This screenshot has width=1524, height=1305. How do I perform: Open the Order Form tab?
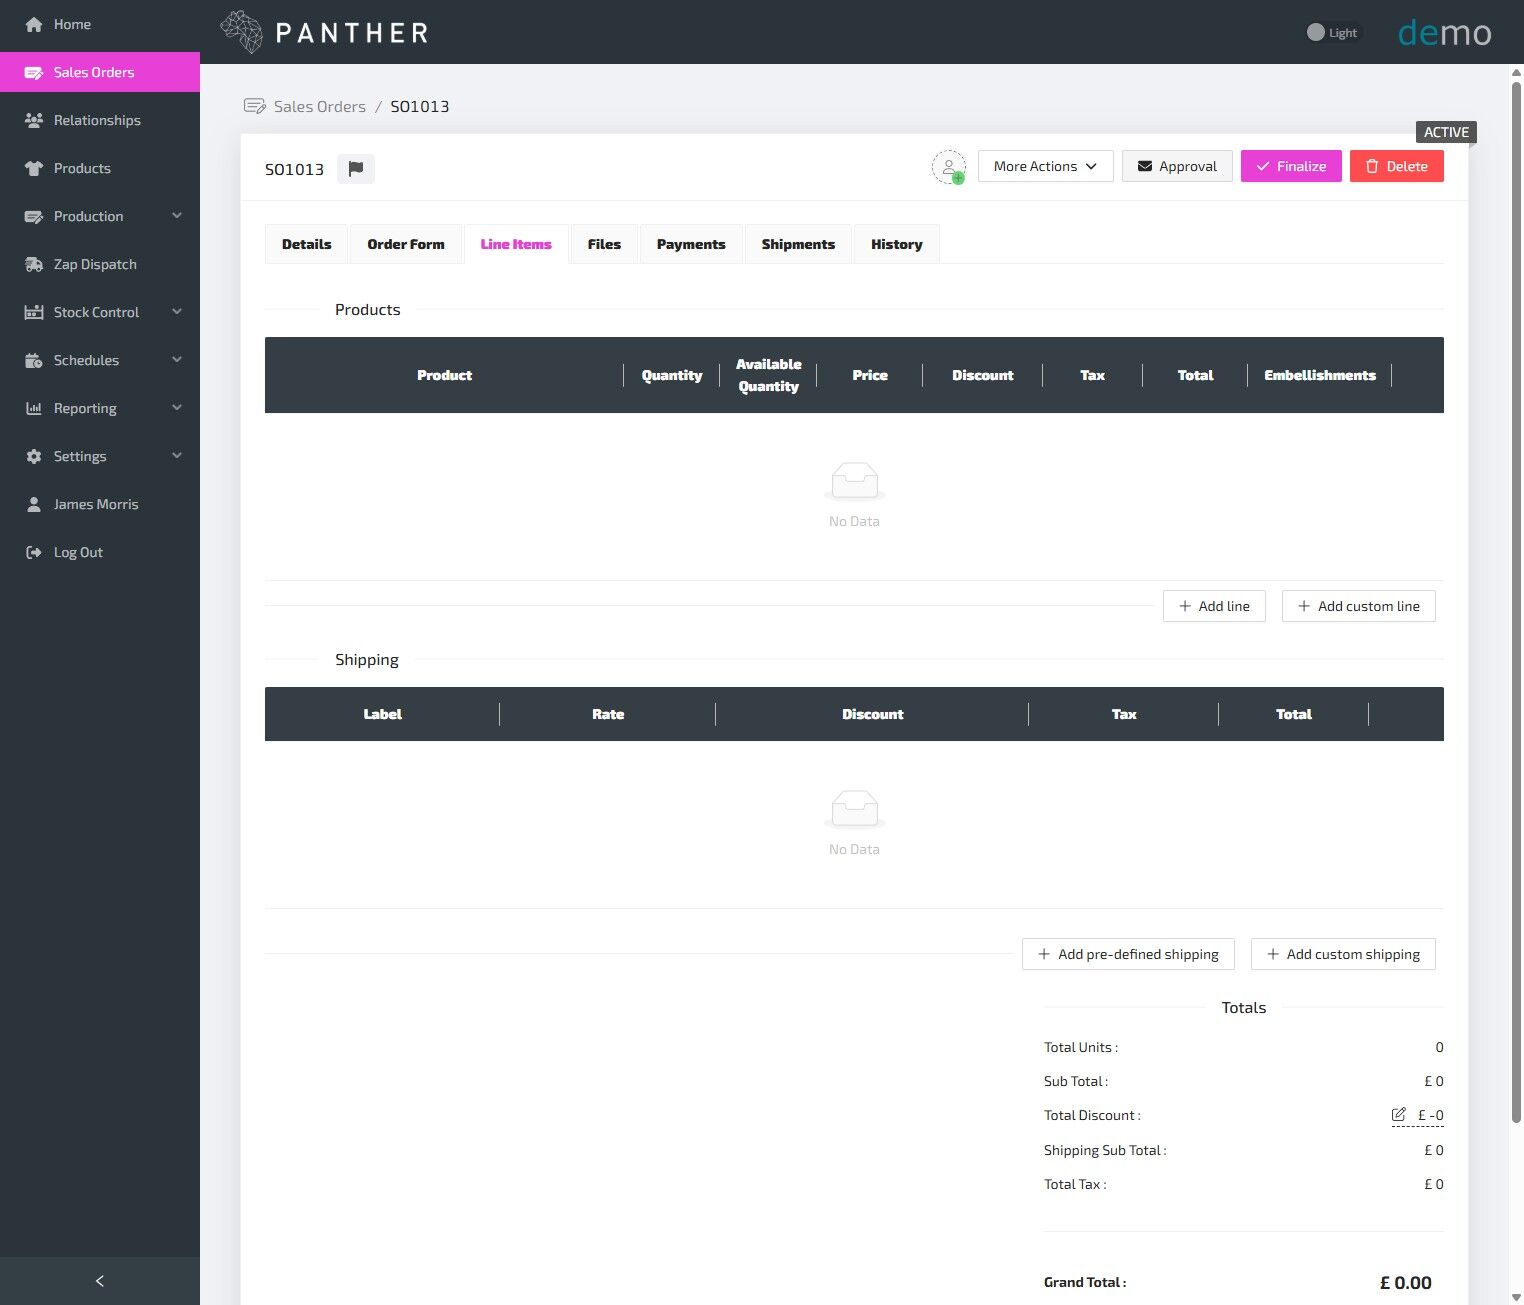(x=406, y=244)
